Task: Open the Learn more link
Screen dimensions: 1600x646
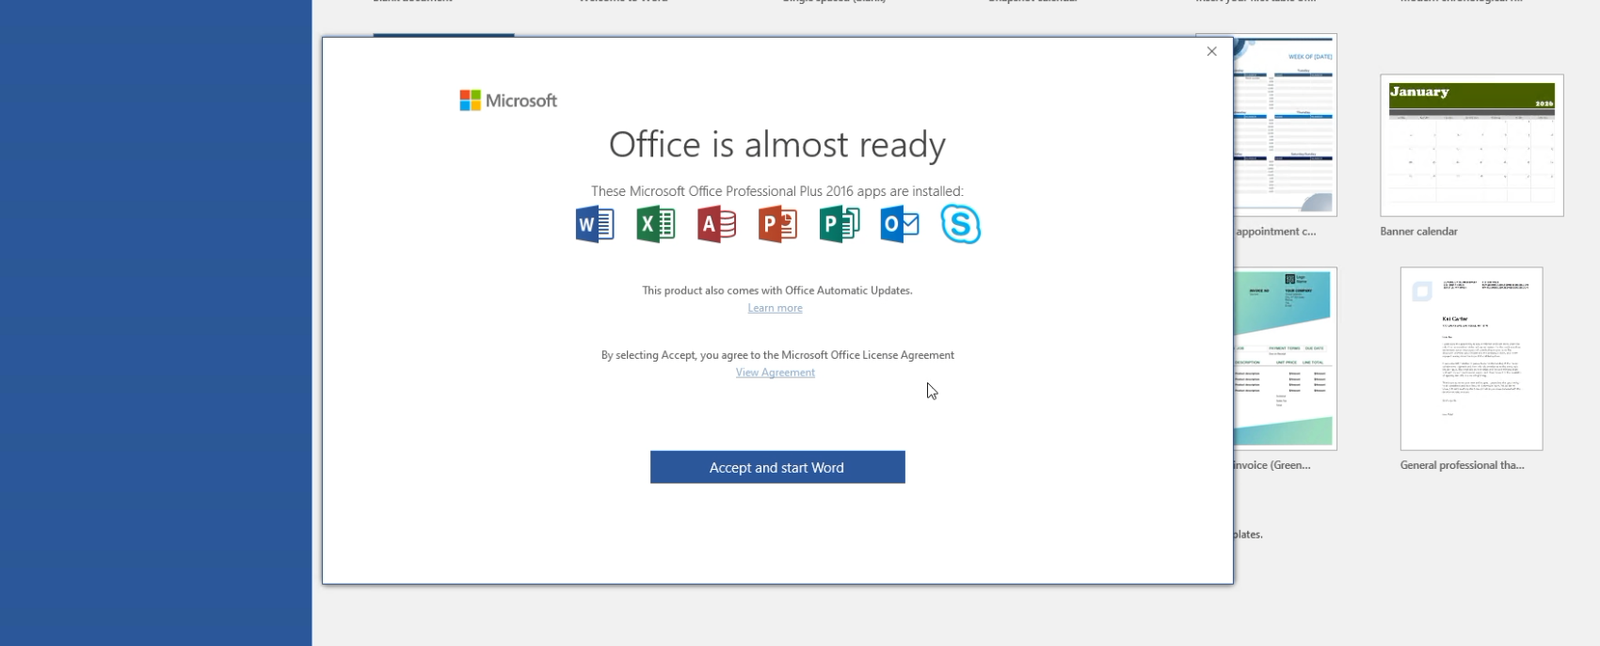Action: [x=775, y=308]
